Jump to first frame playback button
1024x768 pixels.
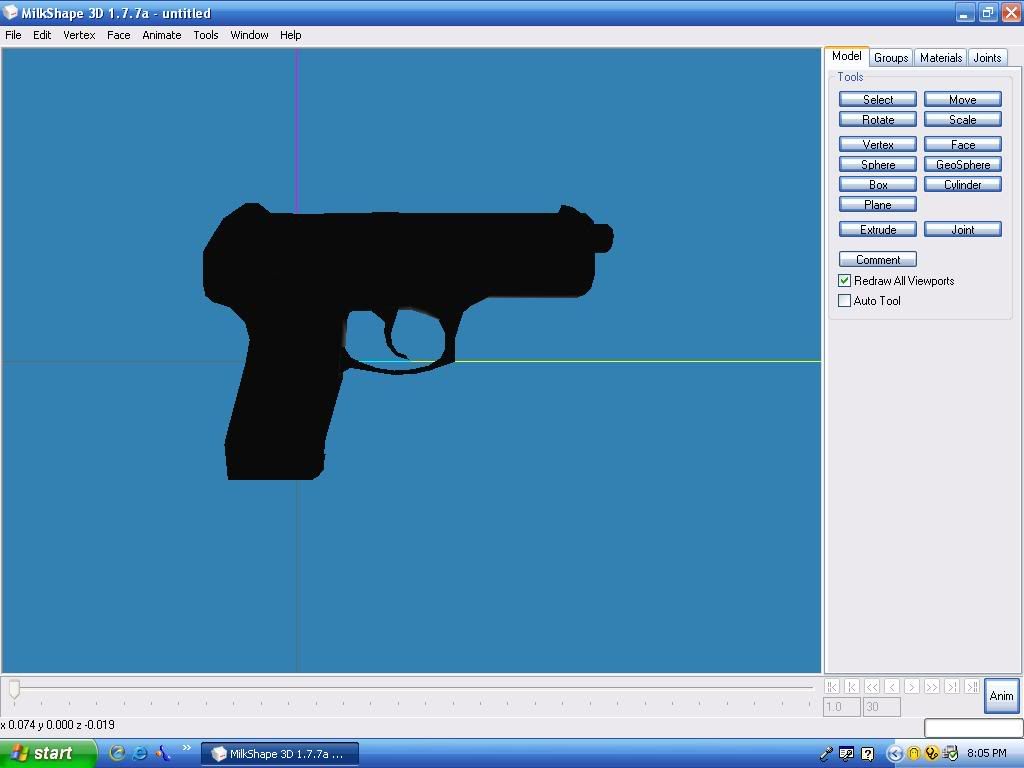pyautogui.click(x=832, y=686)
